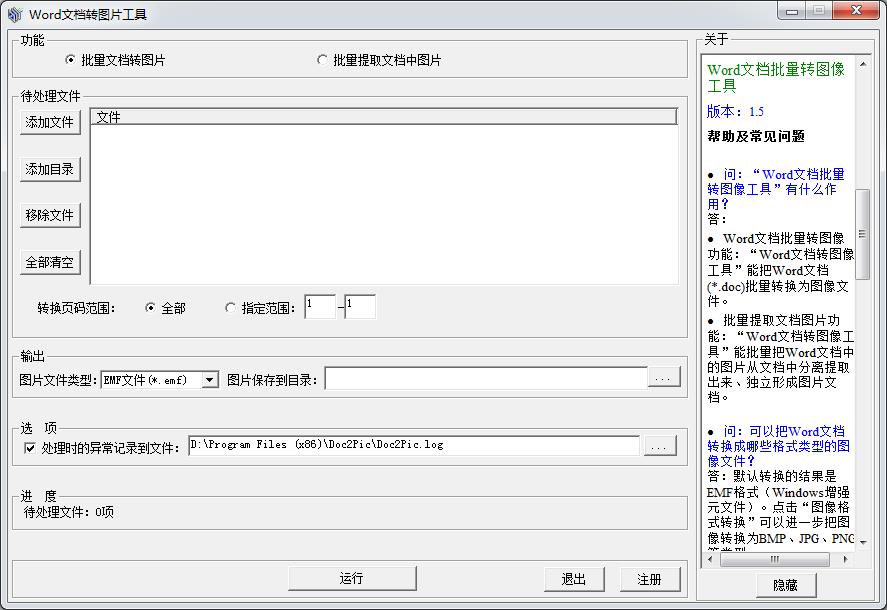Image resolution: width=887 pixels, height=610 pixels.
Task: Click the 添加目录 button to add a folder
Action: [x=49, y=168]
